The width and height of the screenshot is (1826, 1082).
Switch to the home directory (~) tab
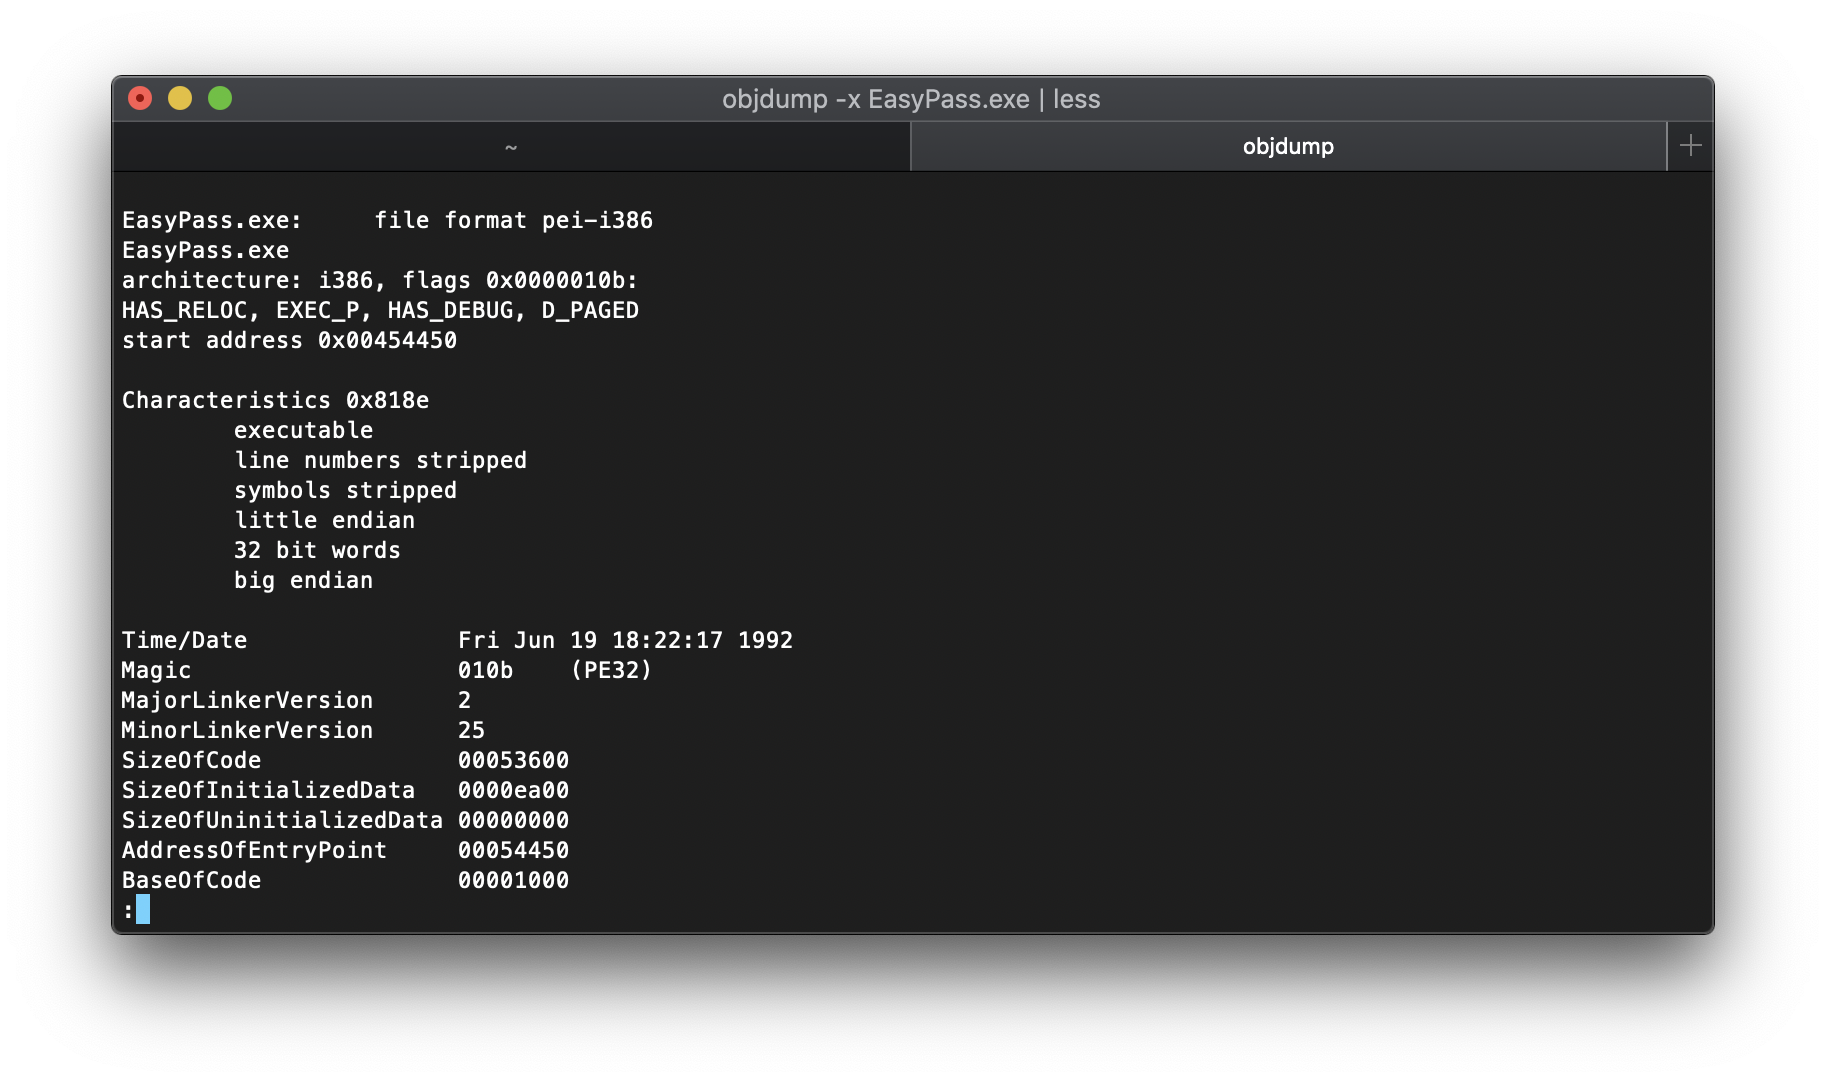pos(511,147)
